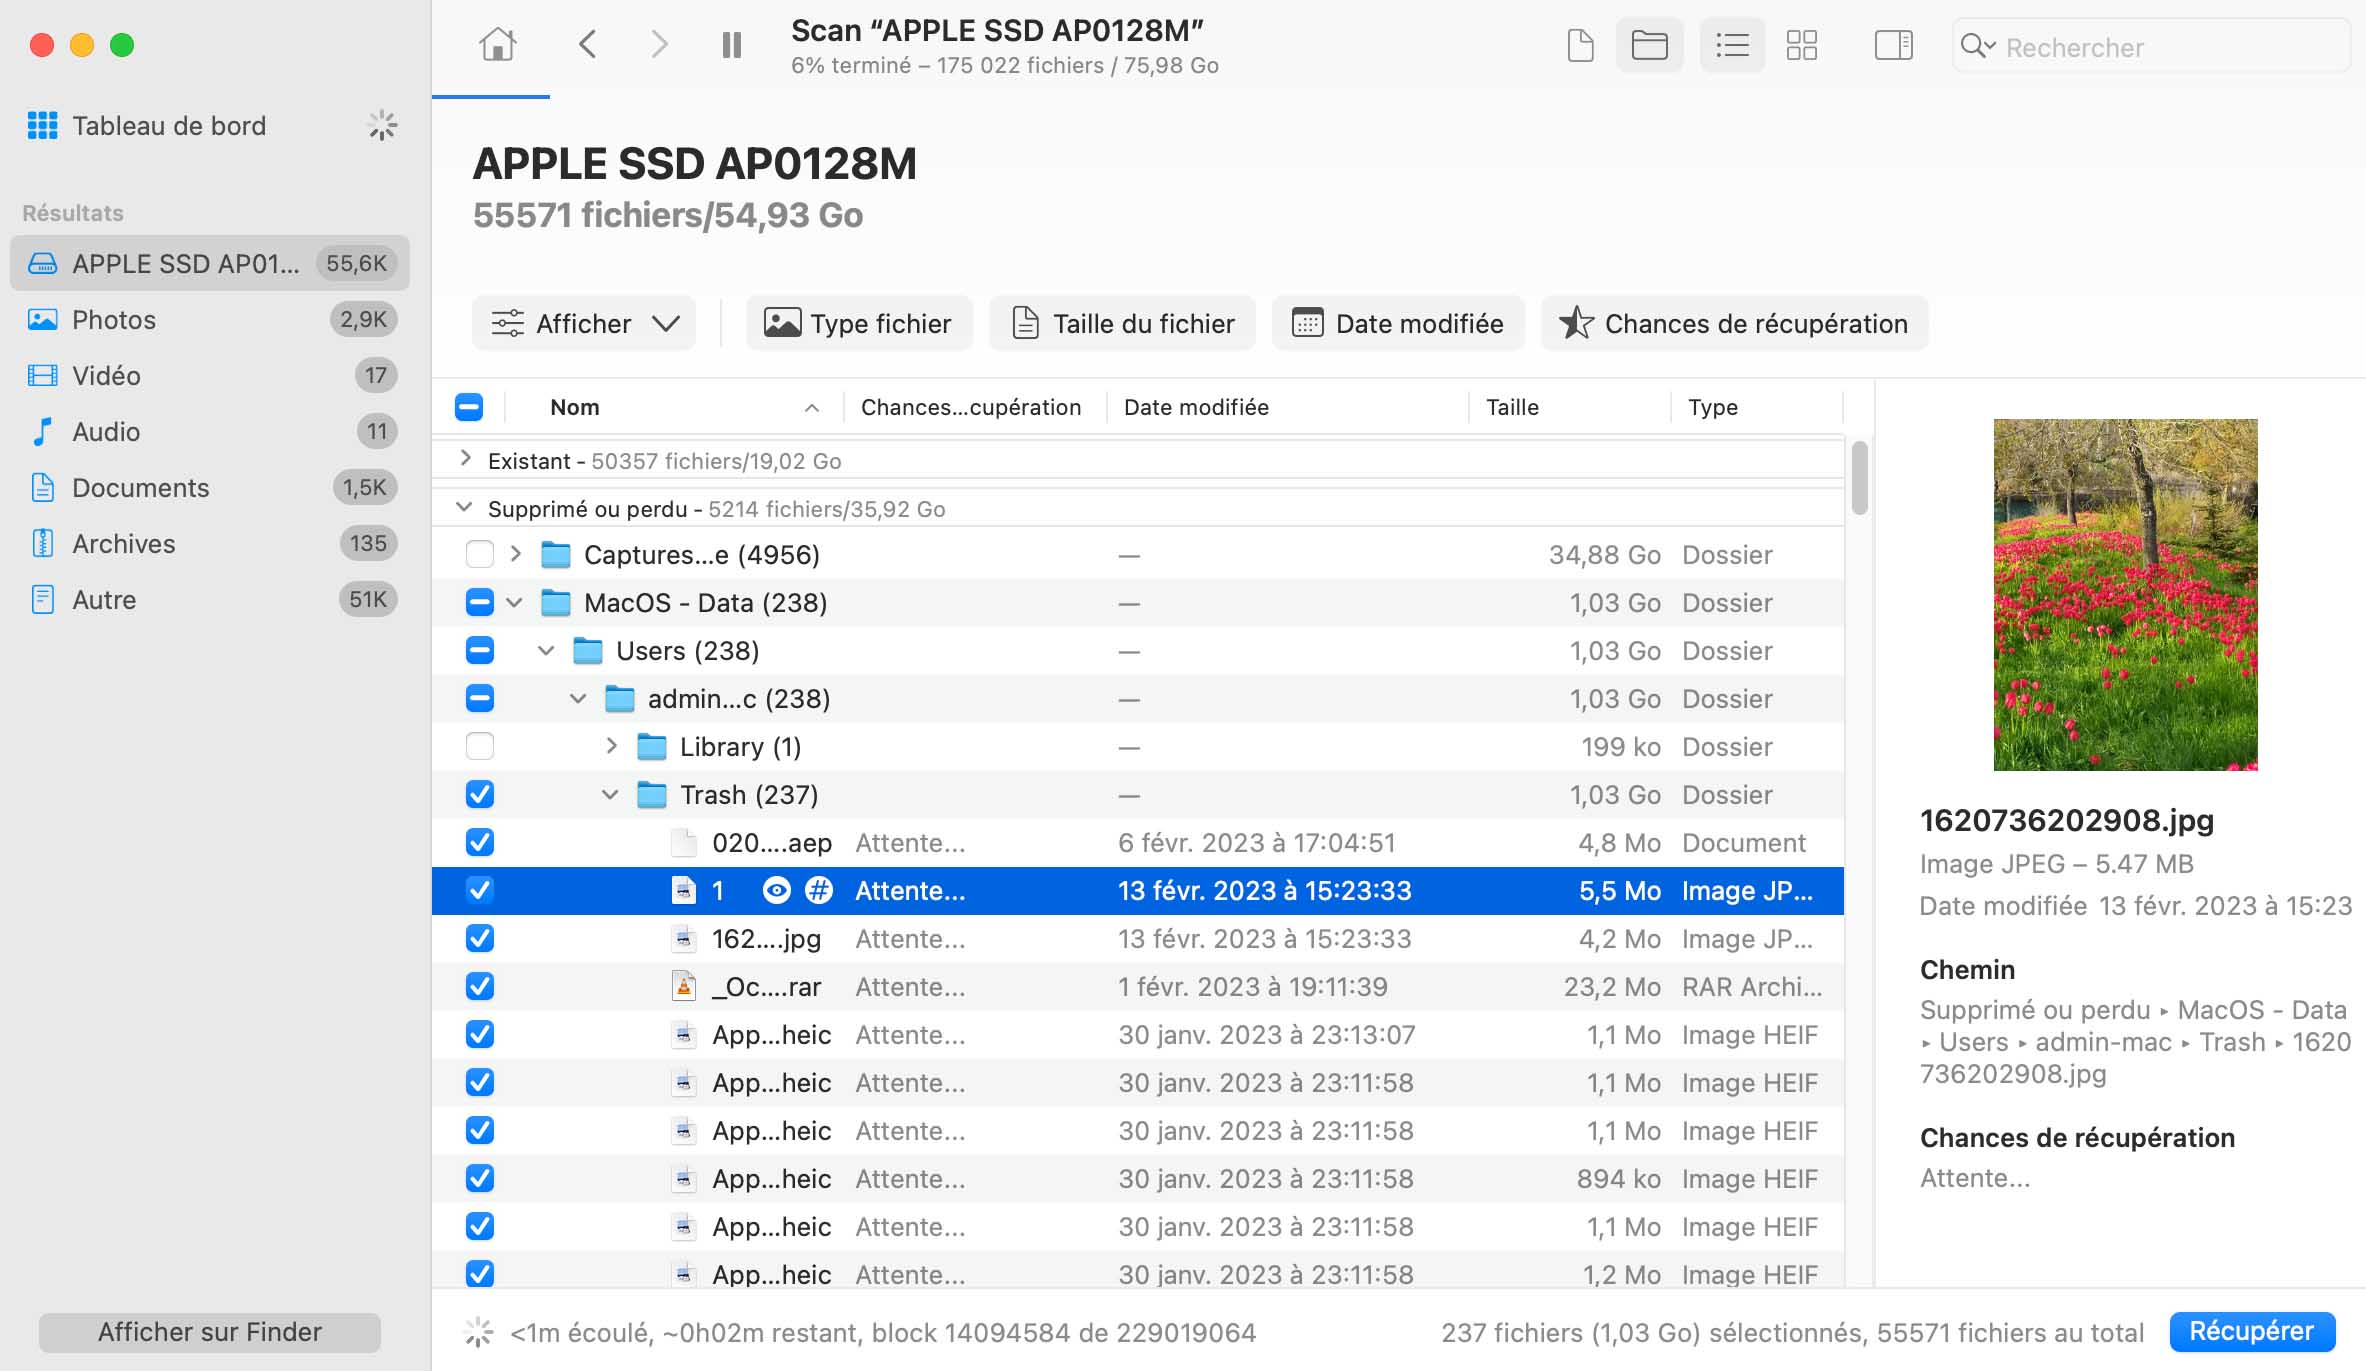Select Documents category in sidebar

139,486
